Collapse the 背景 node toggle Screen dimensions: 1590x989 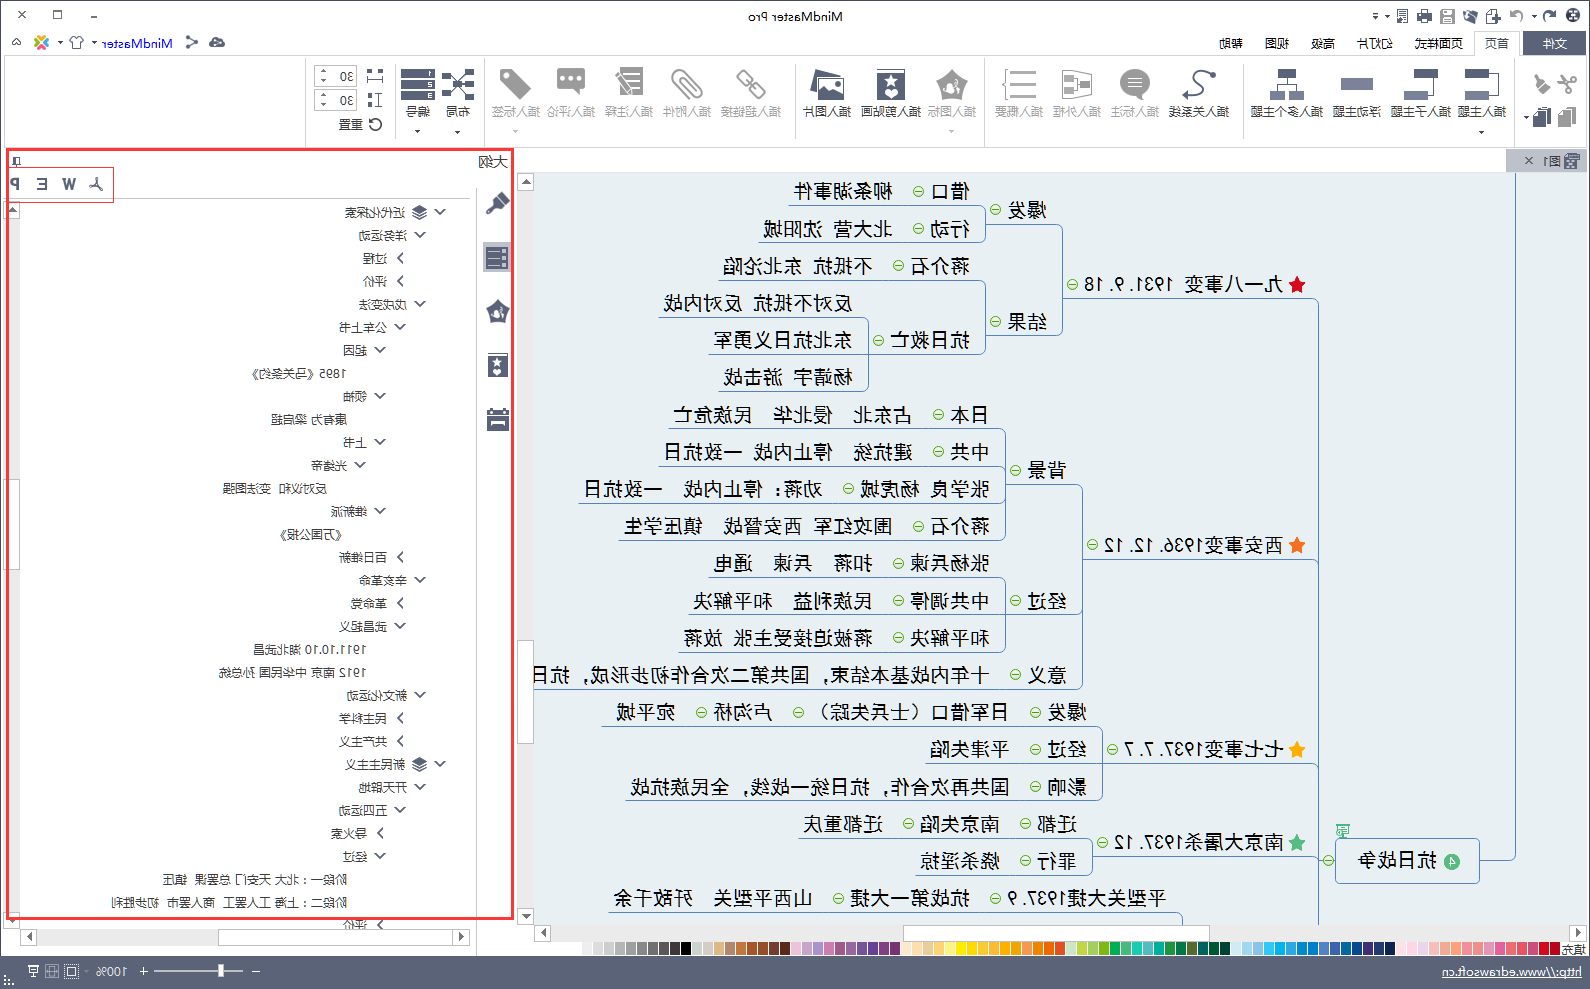pyautogui.click(x=1015, y=470)
